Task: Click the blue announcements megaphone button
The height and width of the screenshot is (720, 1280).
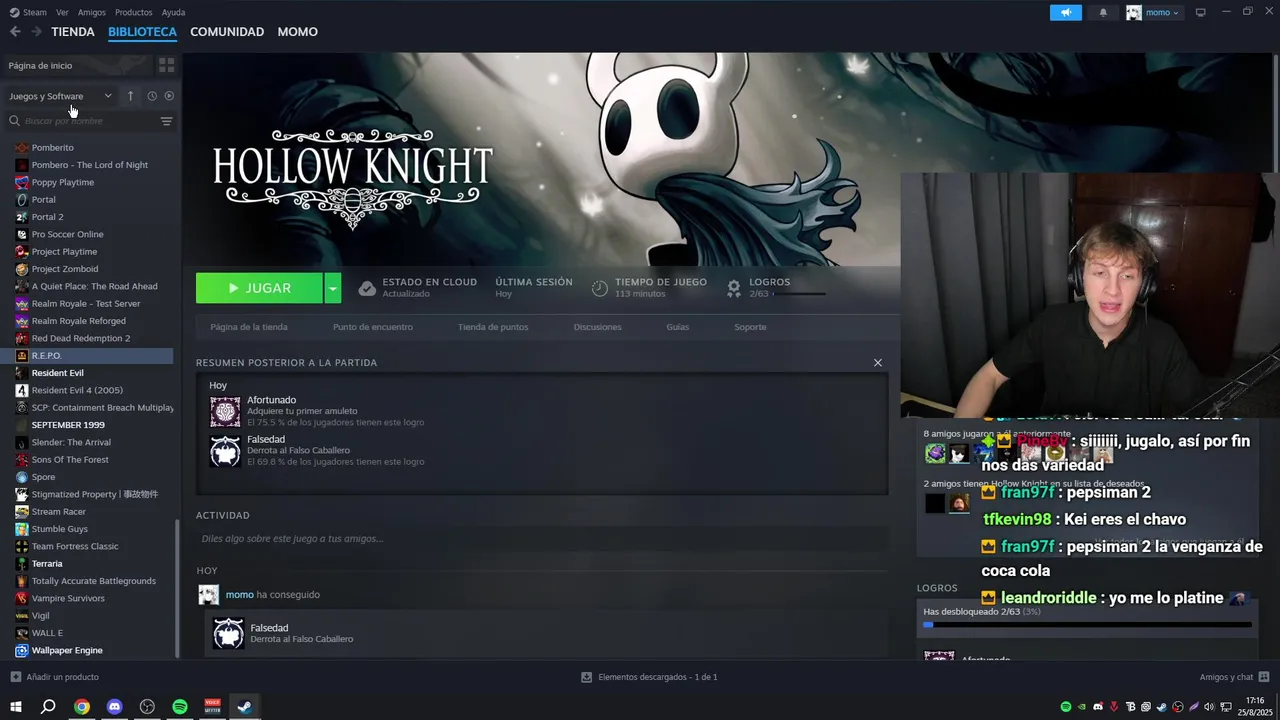Action: tap(1066, 12)
